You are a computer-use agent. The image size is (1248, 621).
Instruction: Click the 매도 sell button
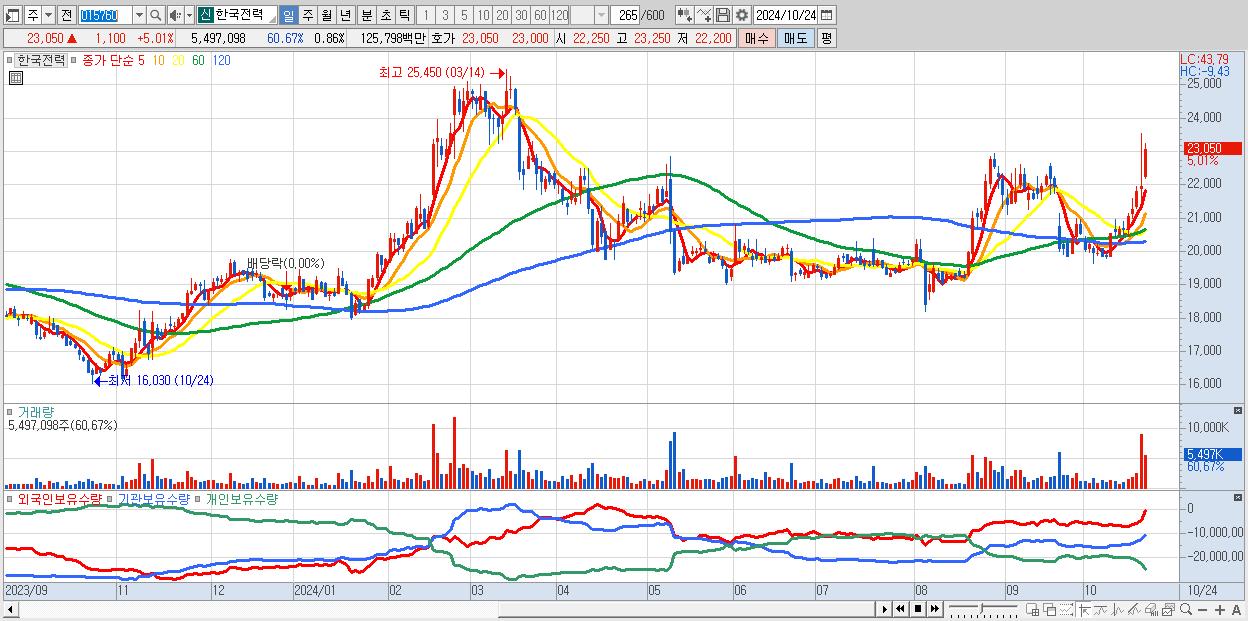pos(795,38)
